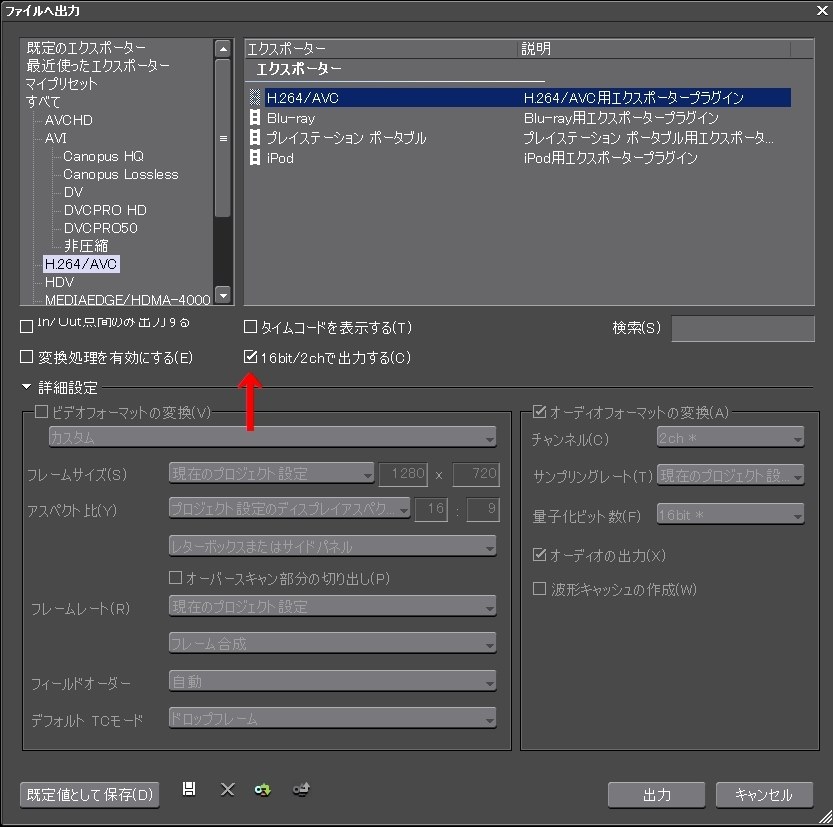Select AVI in the category tree
The image size is (833, 827).
[56, 138]
